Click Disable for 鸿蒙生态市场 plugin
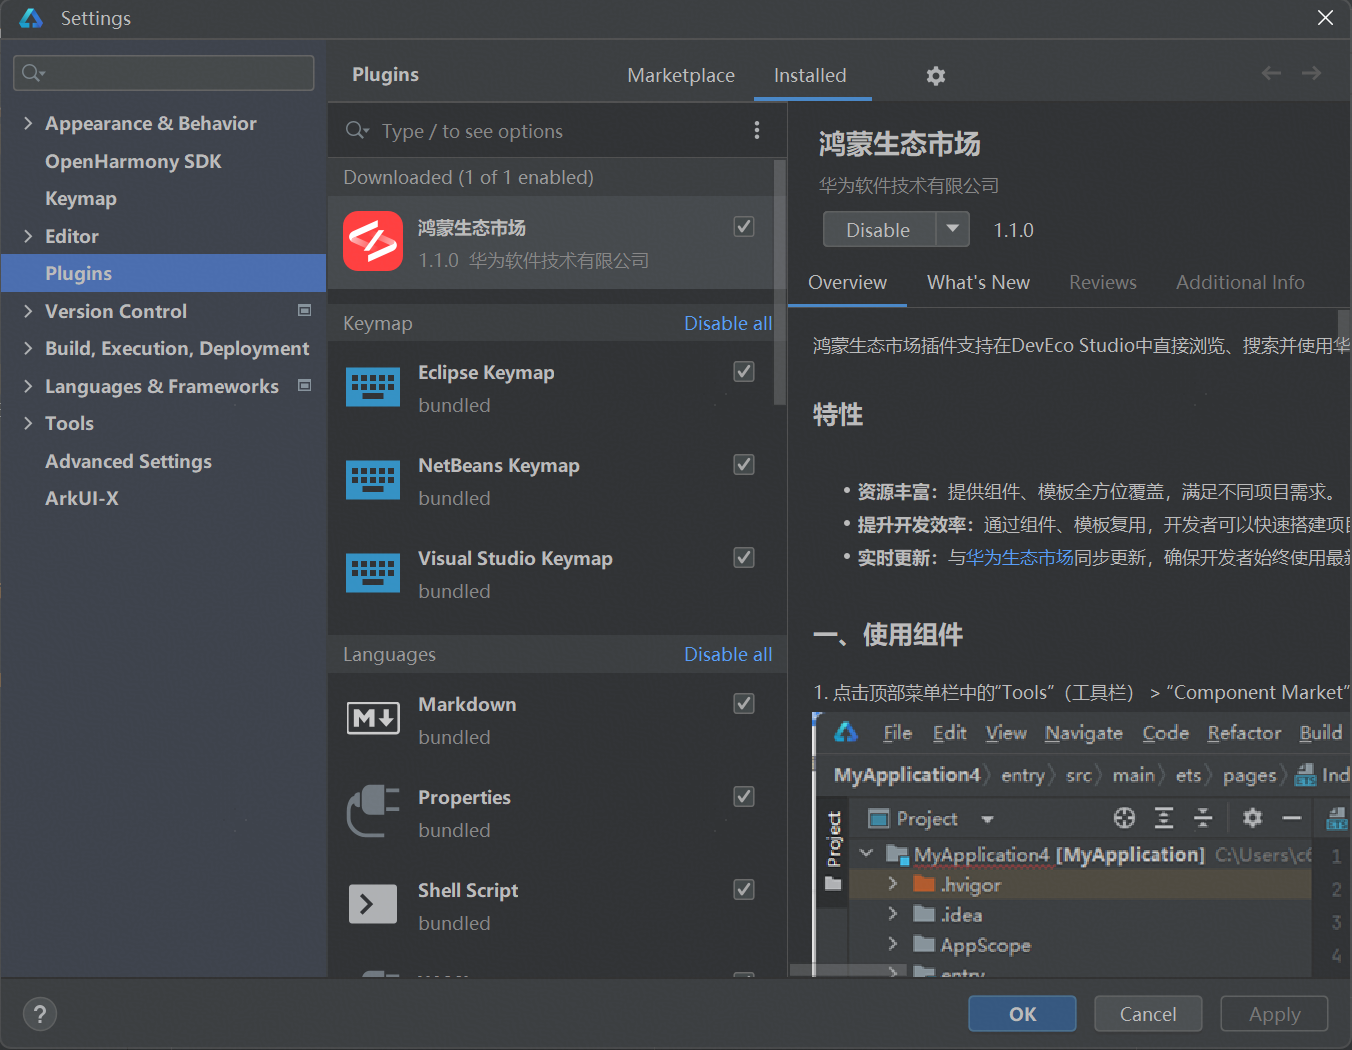Screen dimensions: 1352x1050 click(879, 229)
